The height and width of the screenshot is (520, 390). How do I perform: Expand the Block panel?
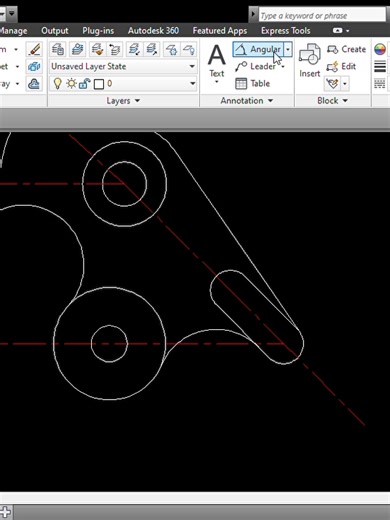(x=332, y=101)
